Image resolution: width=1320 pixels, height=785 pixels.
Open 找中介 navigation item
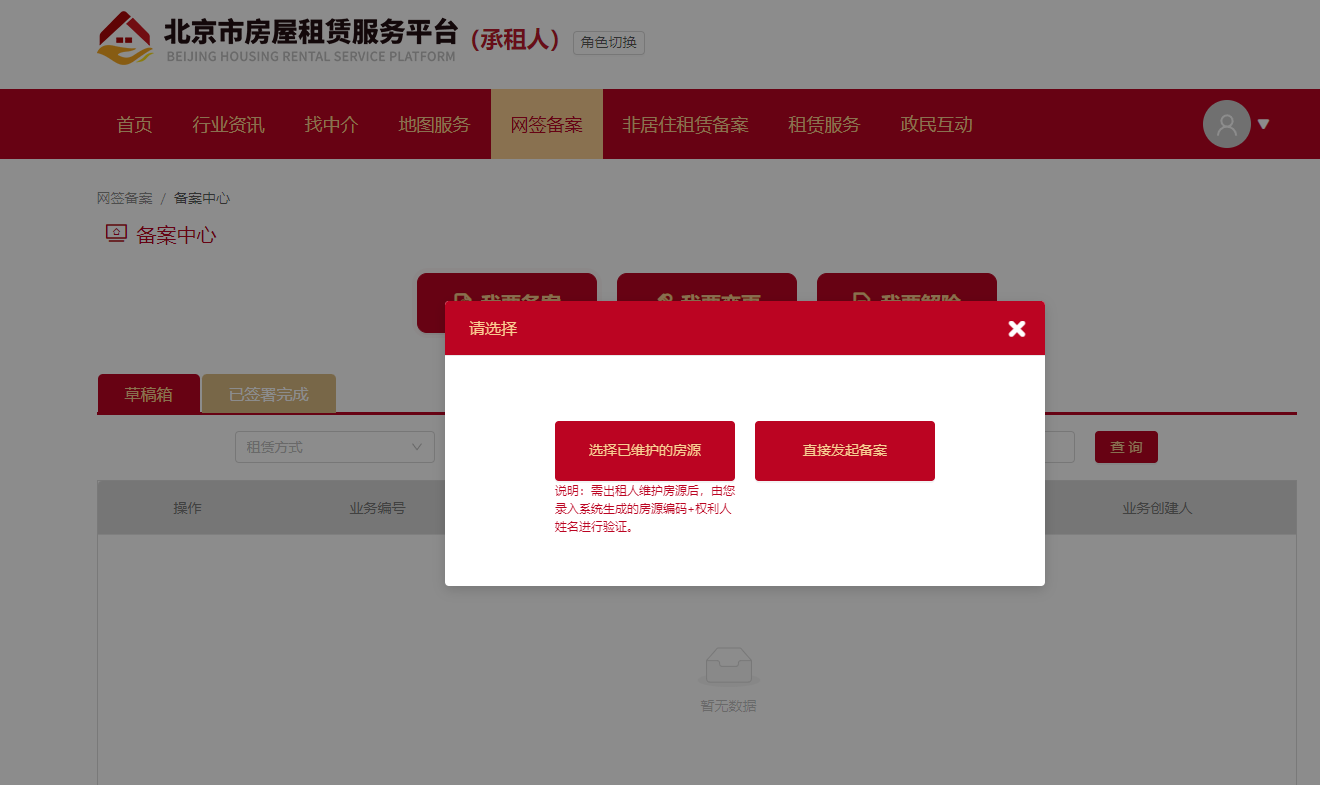pos(331,125)
